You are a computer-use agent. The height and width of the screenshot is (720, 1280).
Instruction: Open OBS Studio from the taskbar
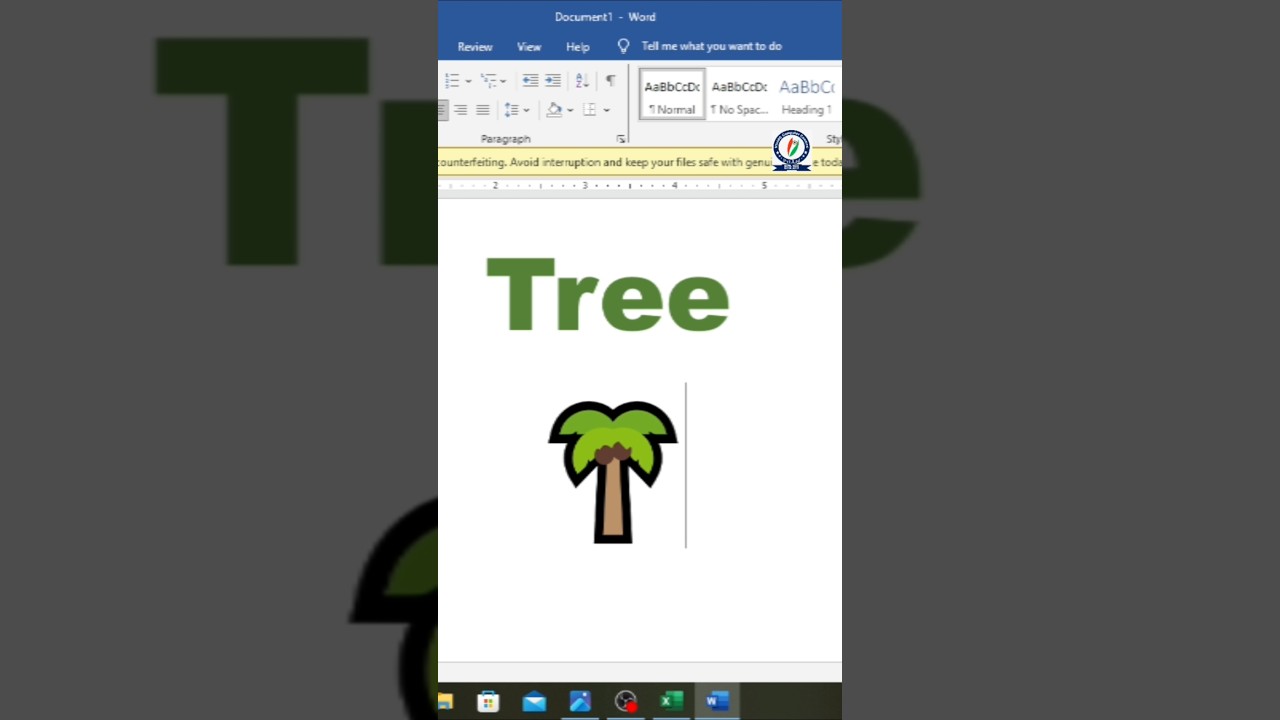tap(626, 702)
